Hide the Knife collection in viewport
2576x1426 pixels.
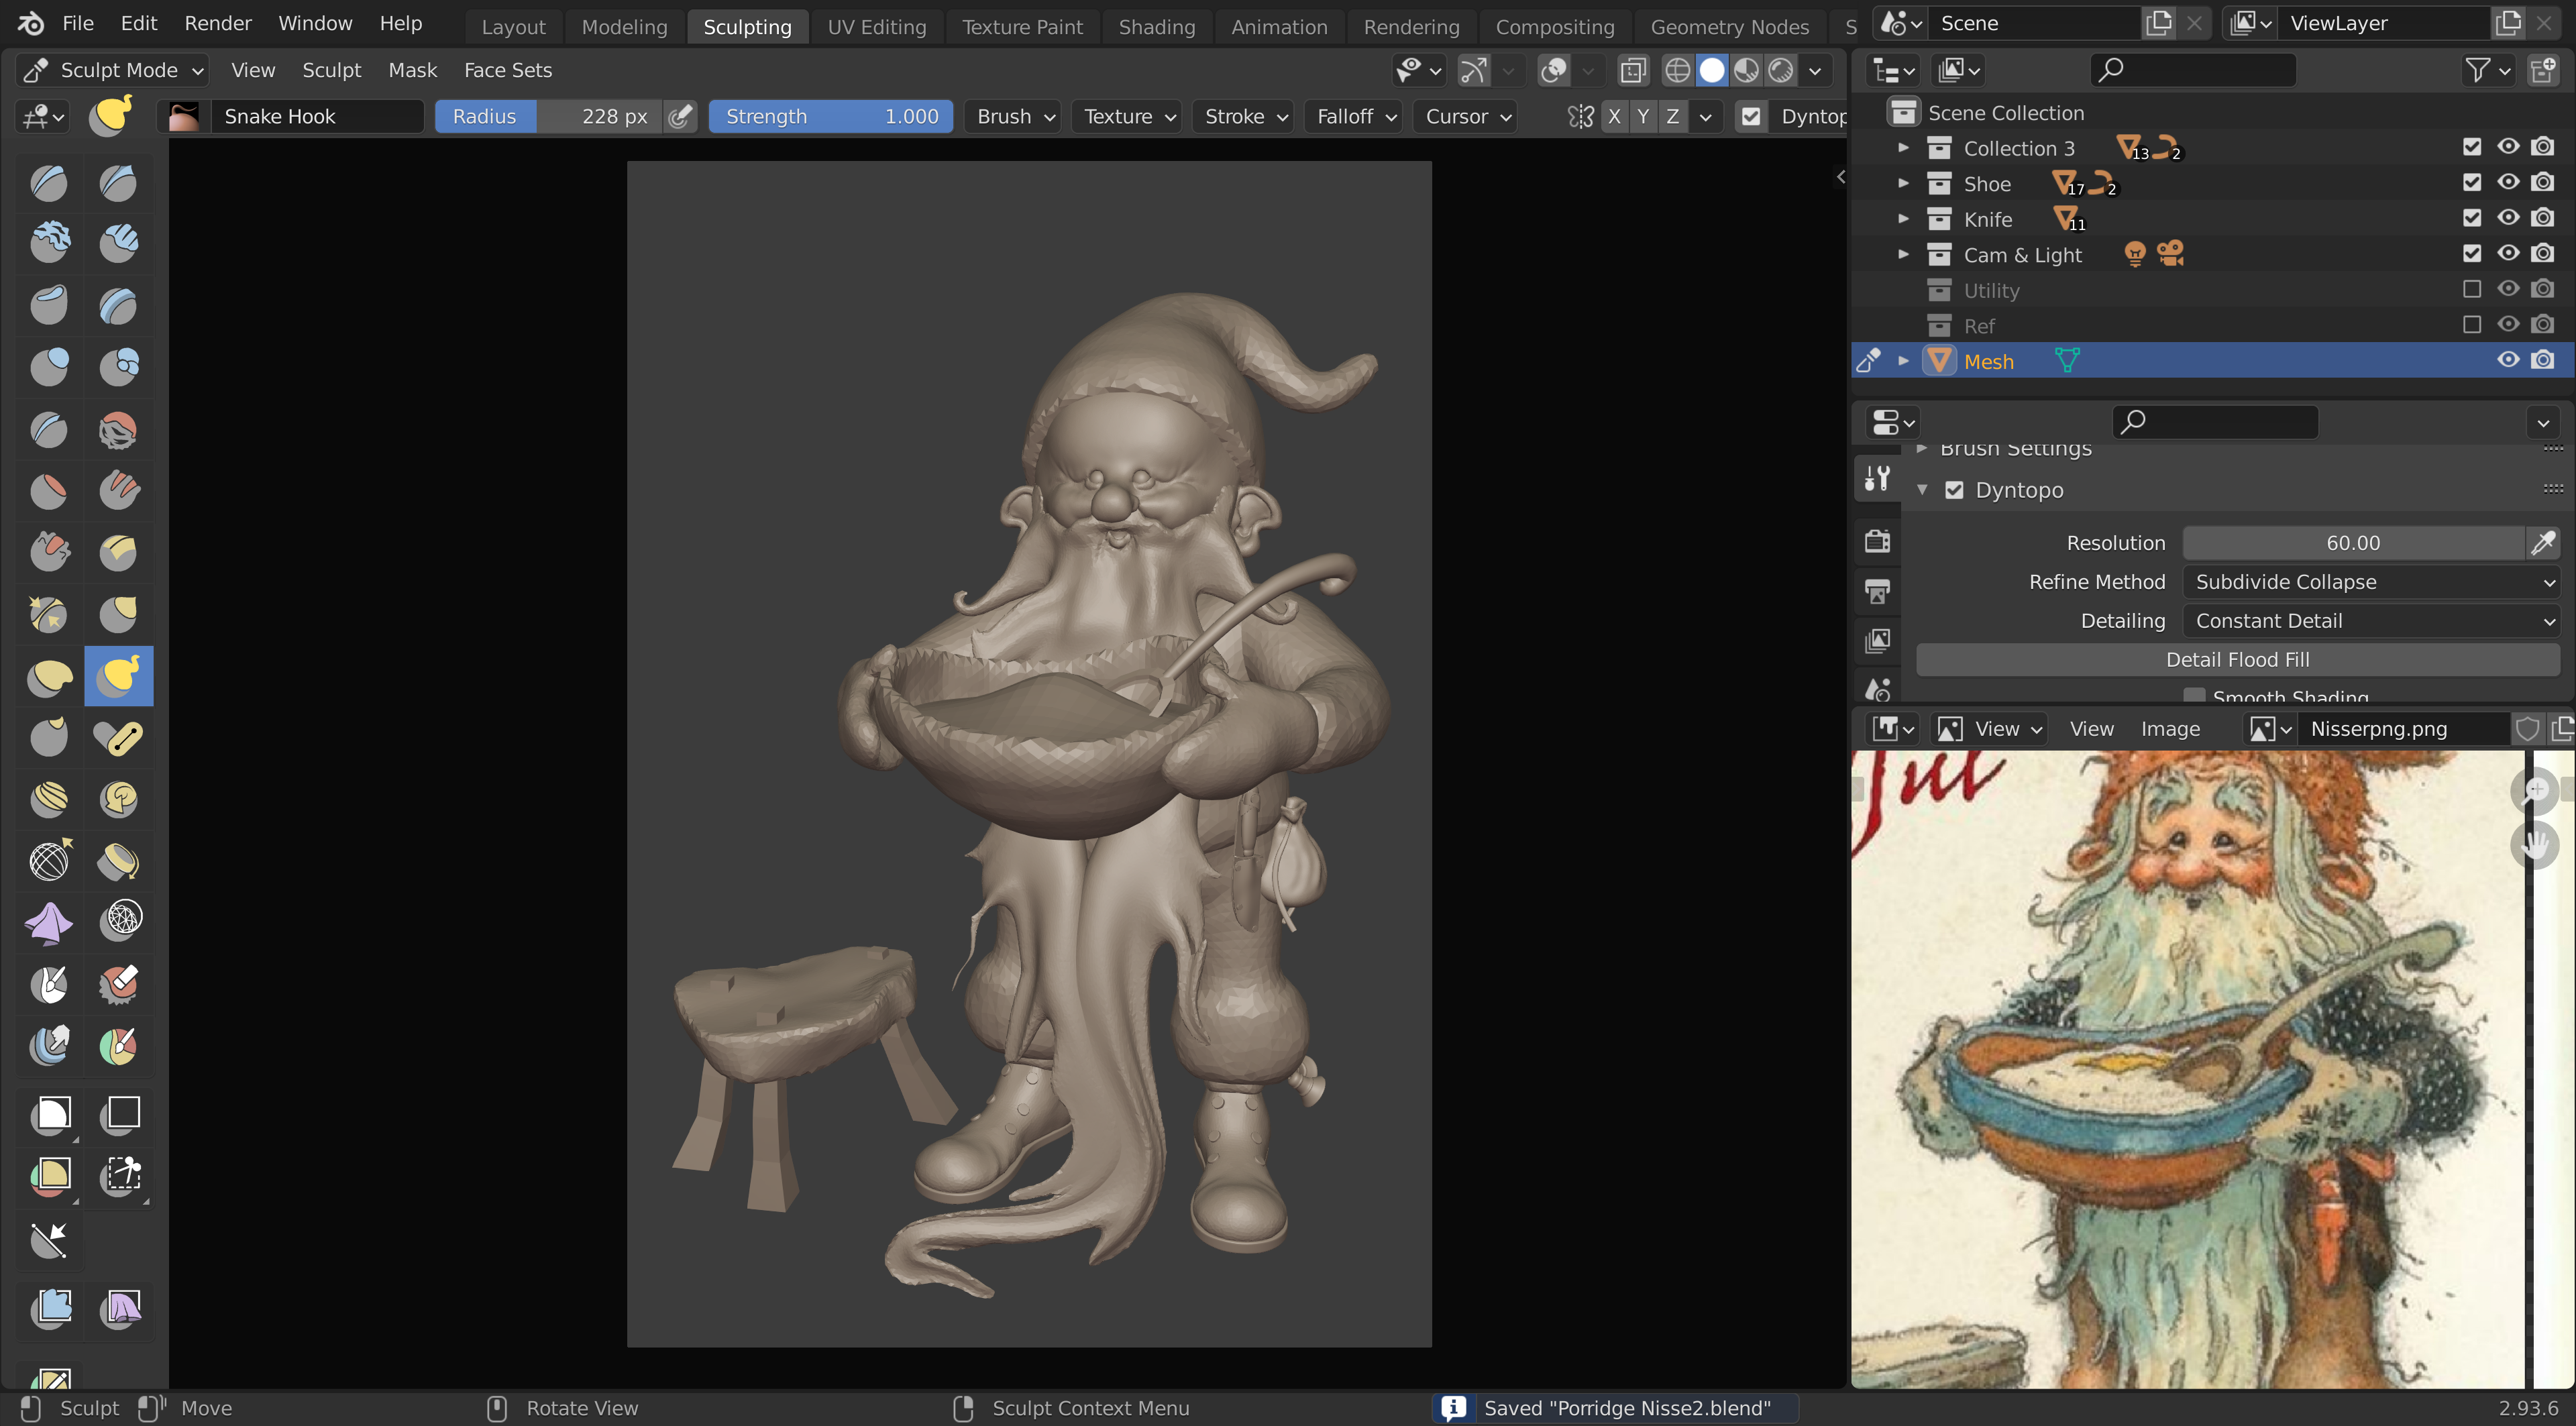coord(2507,218)
